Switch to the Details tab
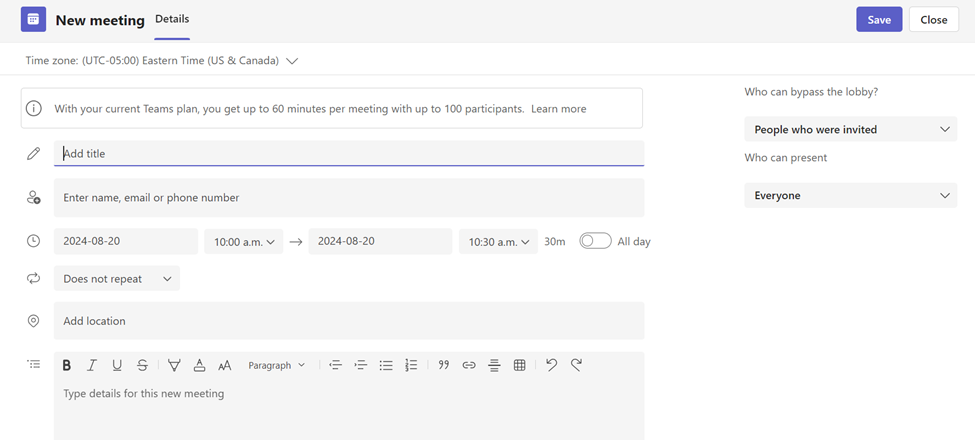The height and width of the screenshot is (440, 975). [x=172, y=19]
